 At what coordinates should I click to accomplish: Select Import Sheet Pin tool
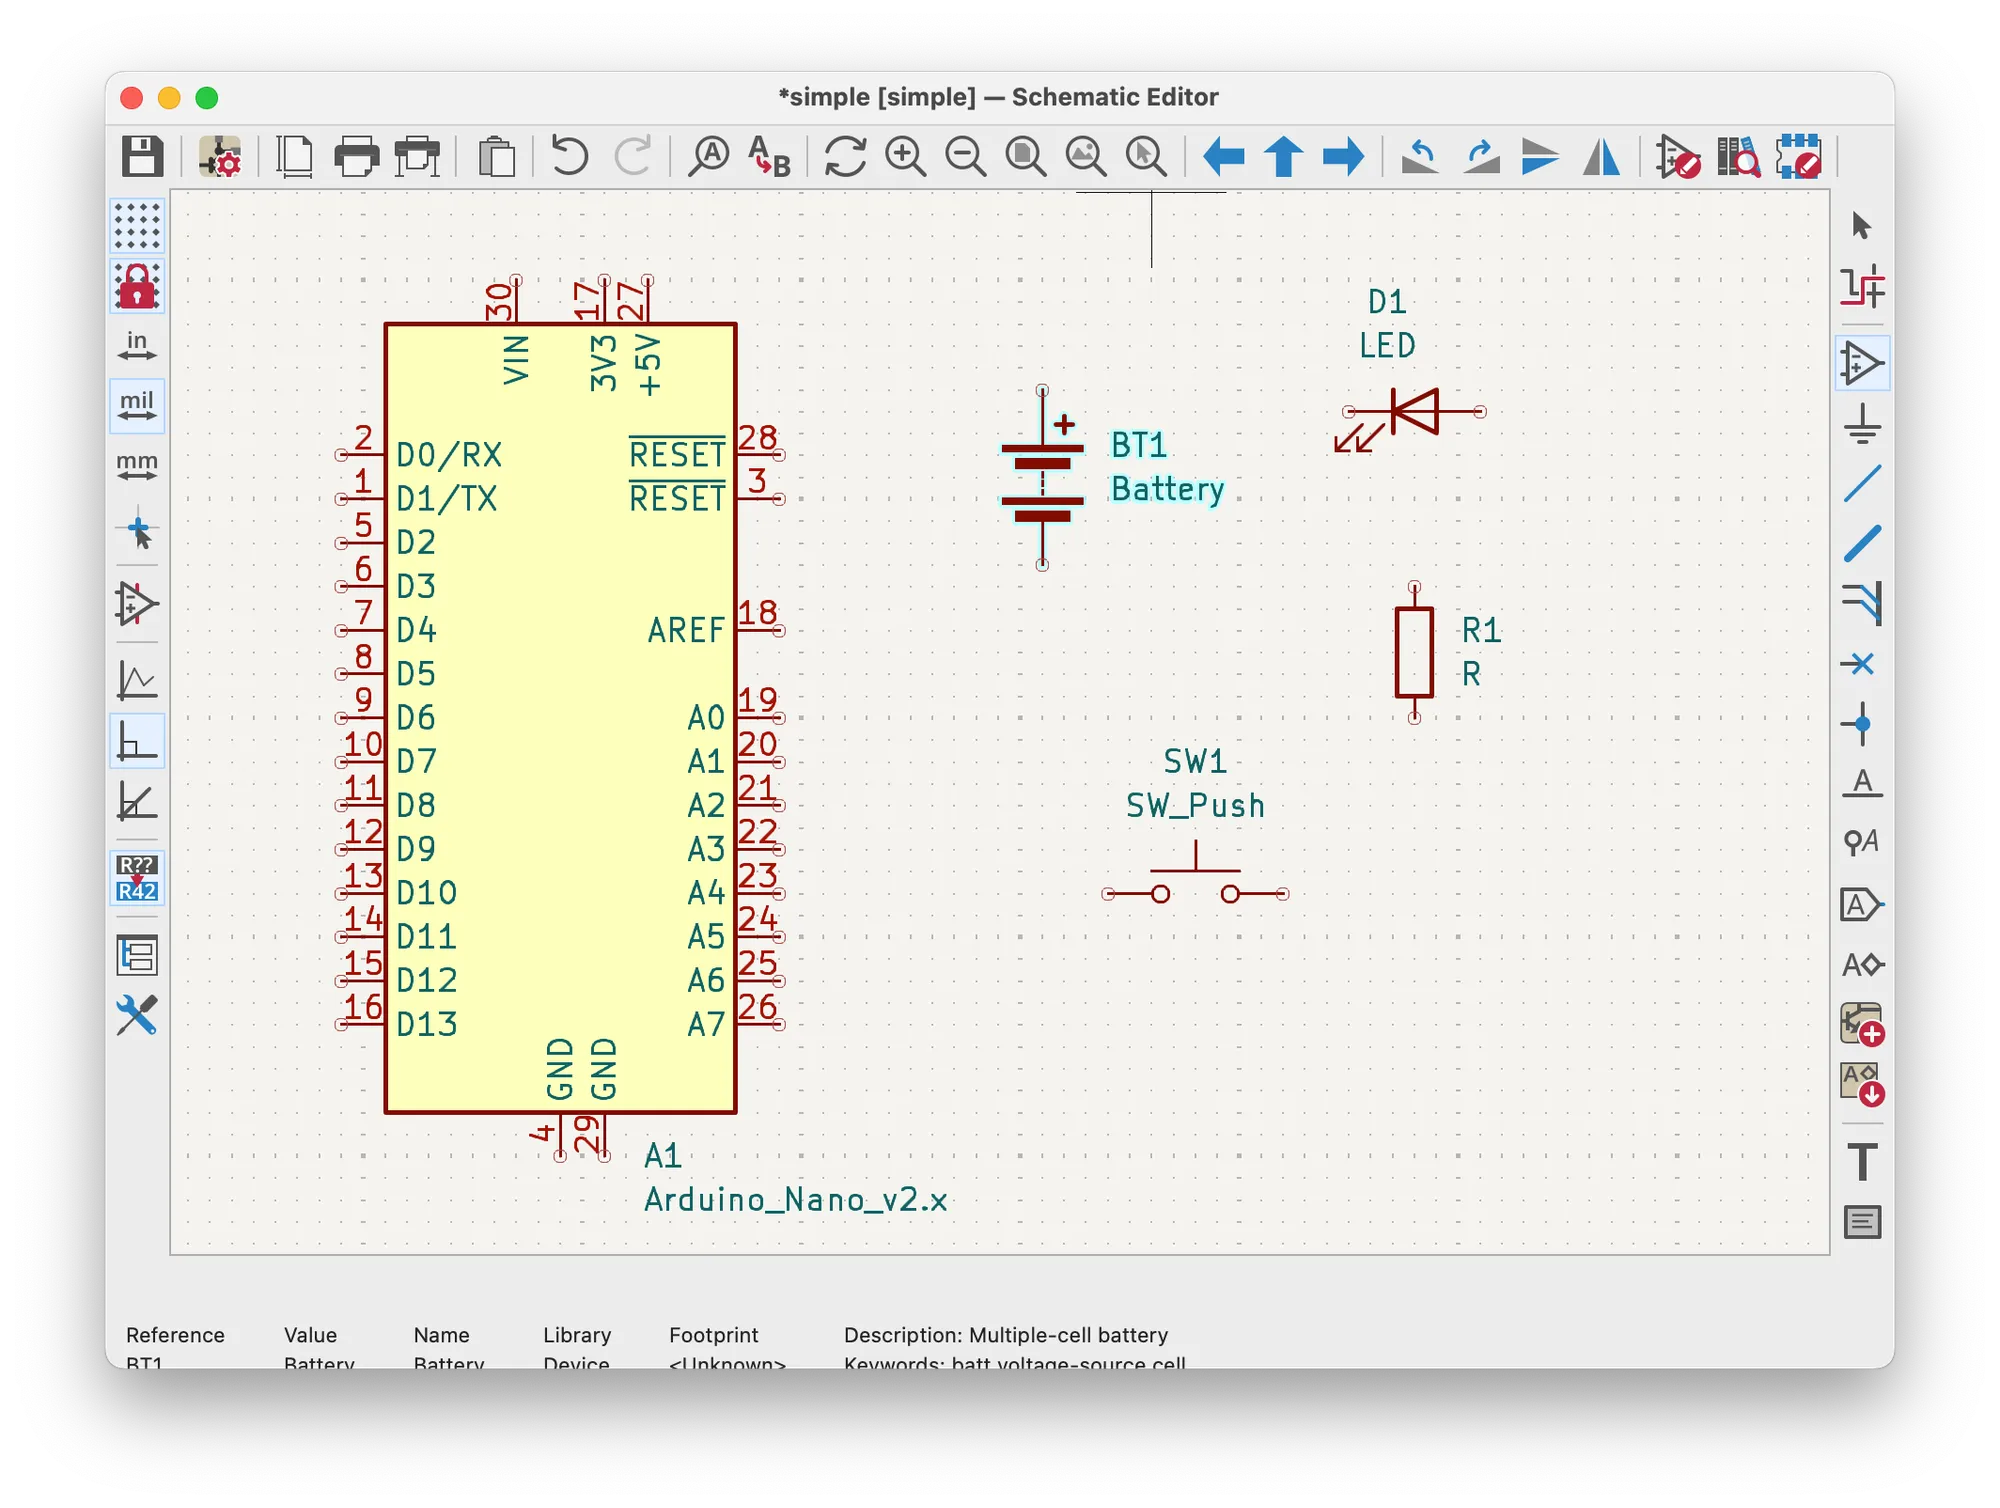tap(1862, 1085)
